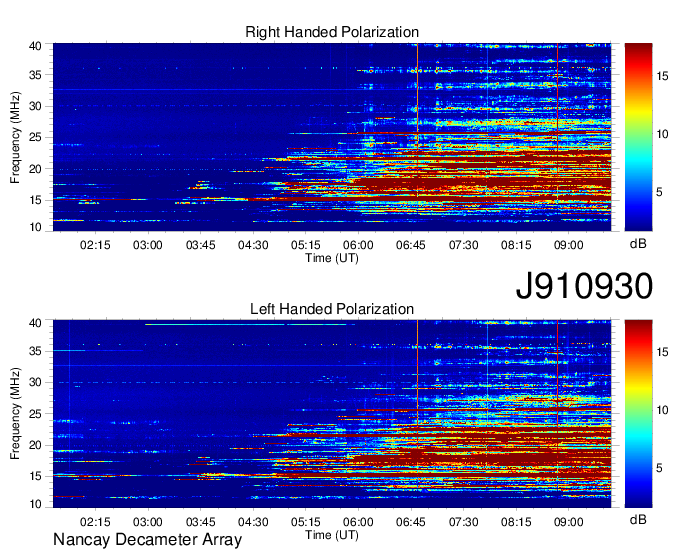
Task: Click the Time (UT) label under Right Handed plot
Action: (332, 258)
